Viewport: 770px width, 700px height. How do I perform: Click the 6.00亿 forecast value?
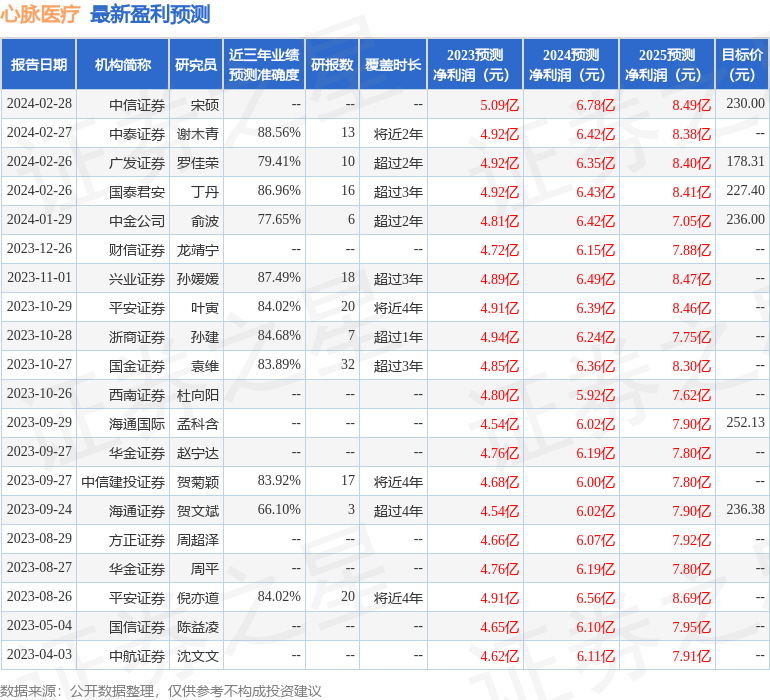pos(595,482)
